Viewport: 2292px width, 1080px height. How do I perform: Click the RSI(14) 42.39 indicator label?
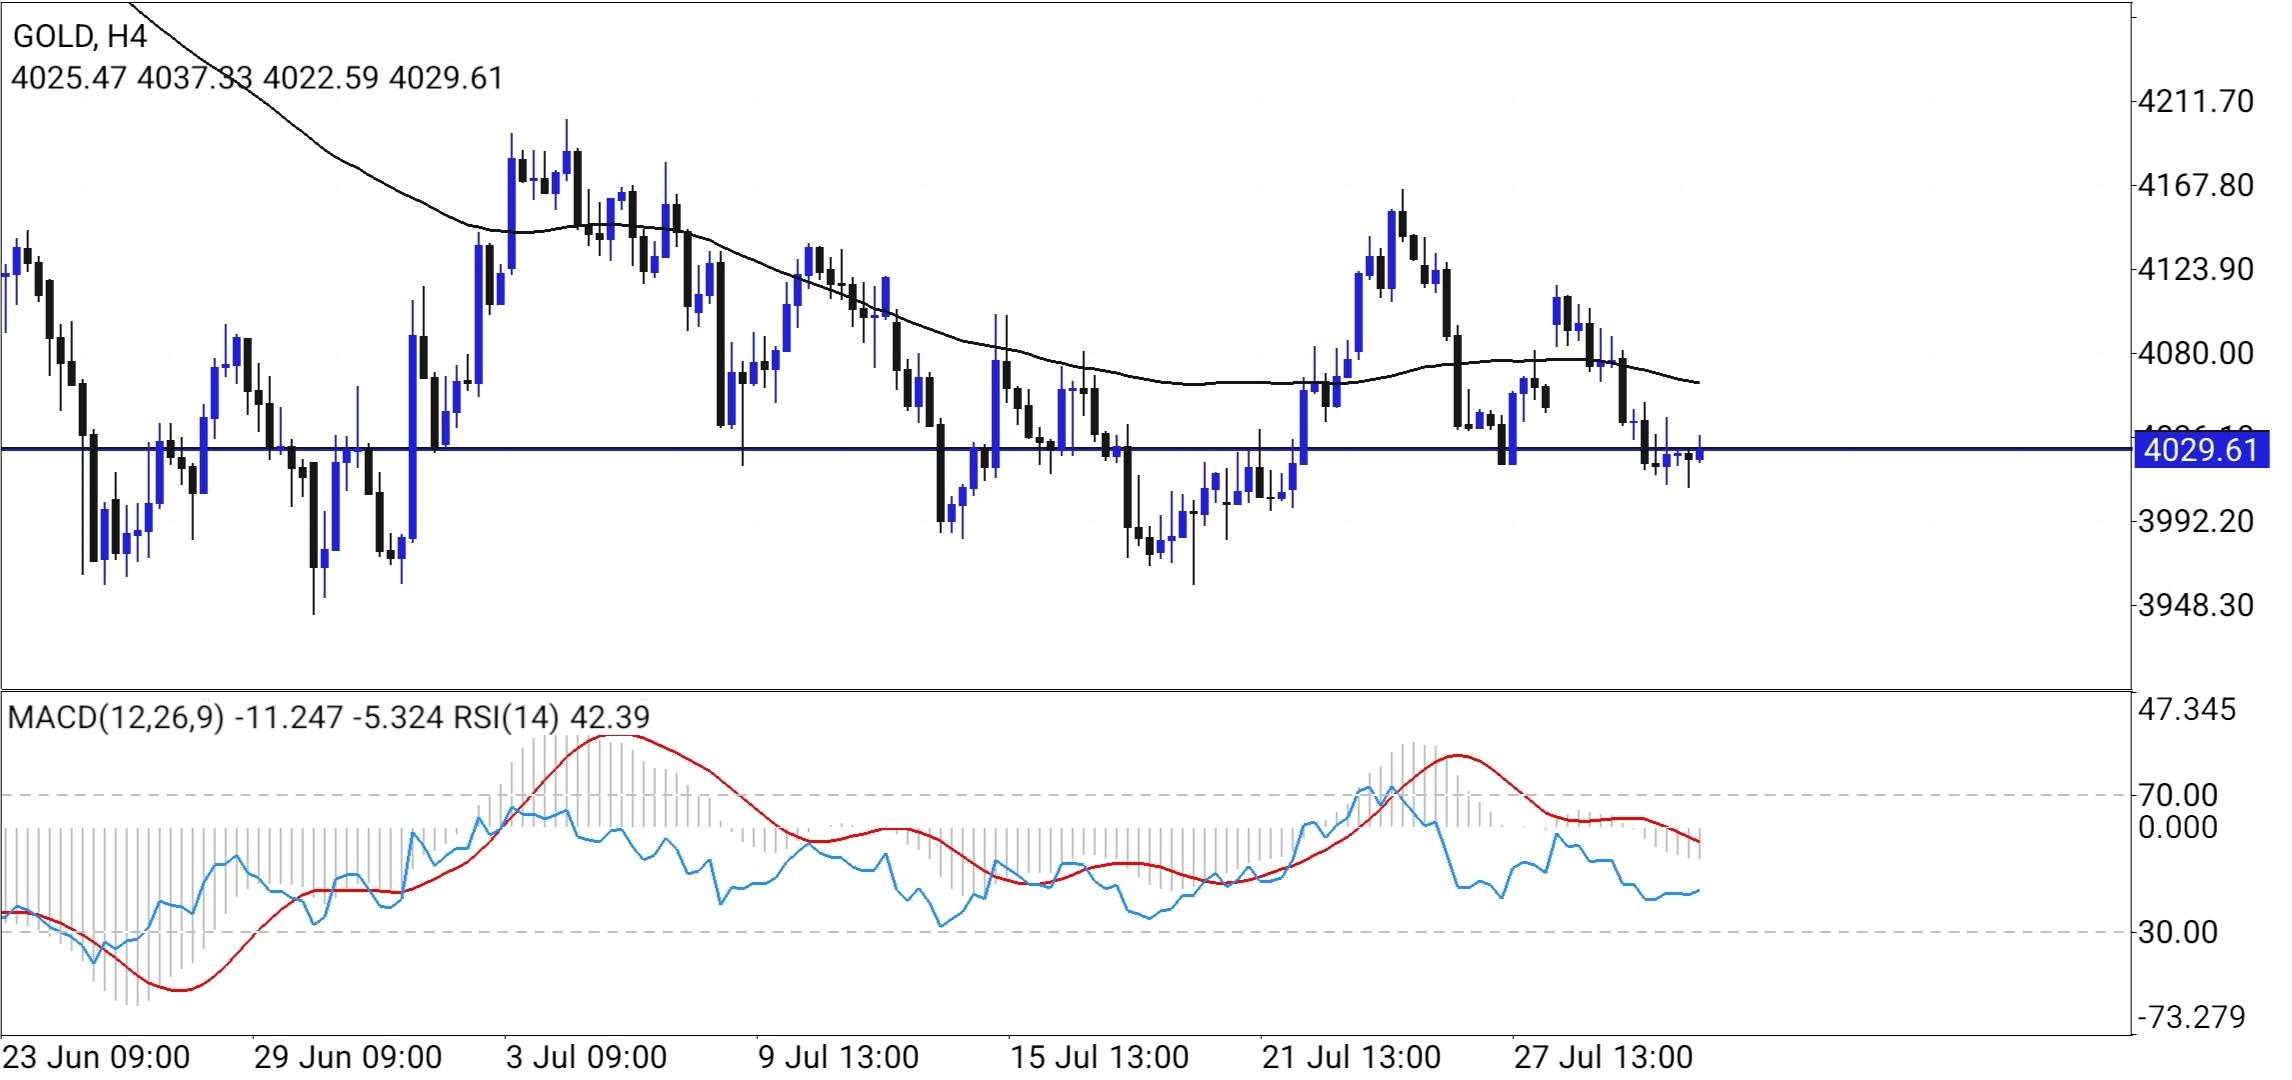552,717
